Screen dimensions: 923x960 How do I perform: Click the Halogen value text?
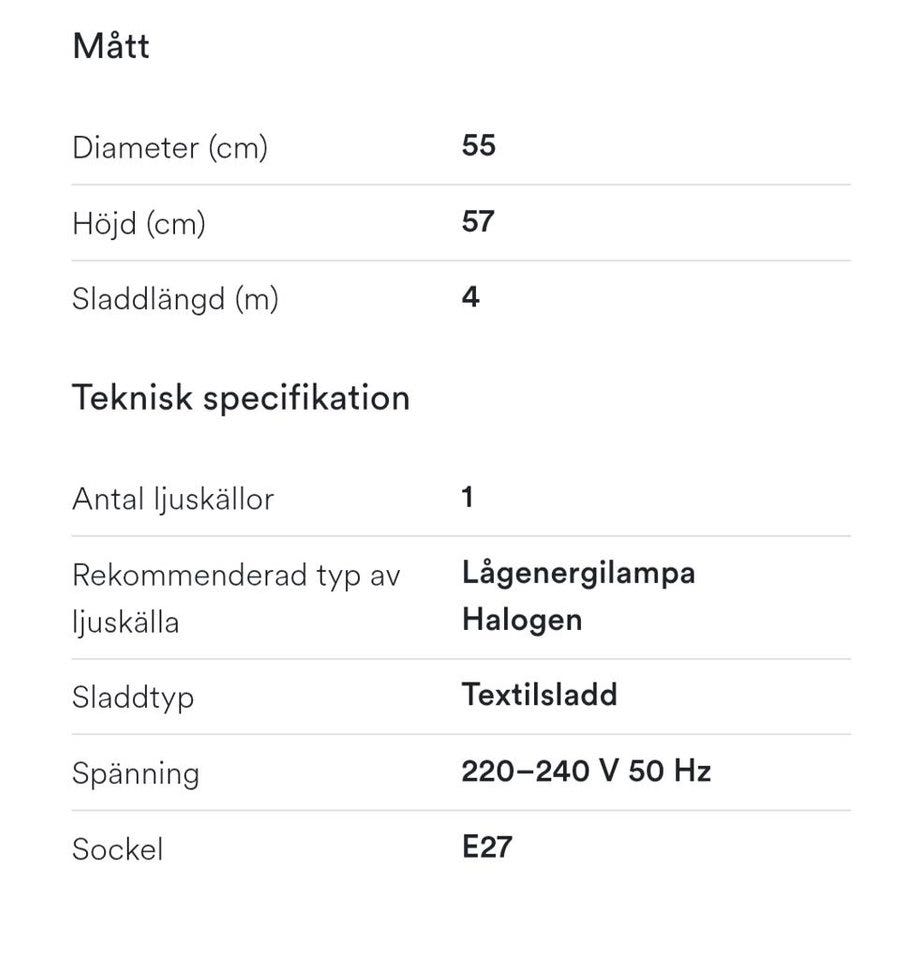522,620
